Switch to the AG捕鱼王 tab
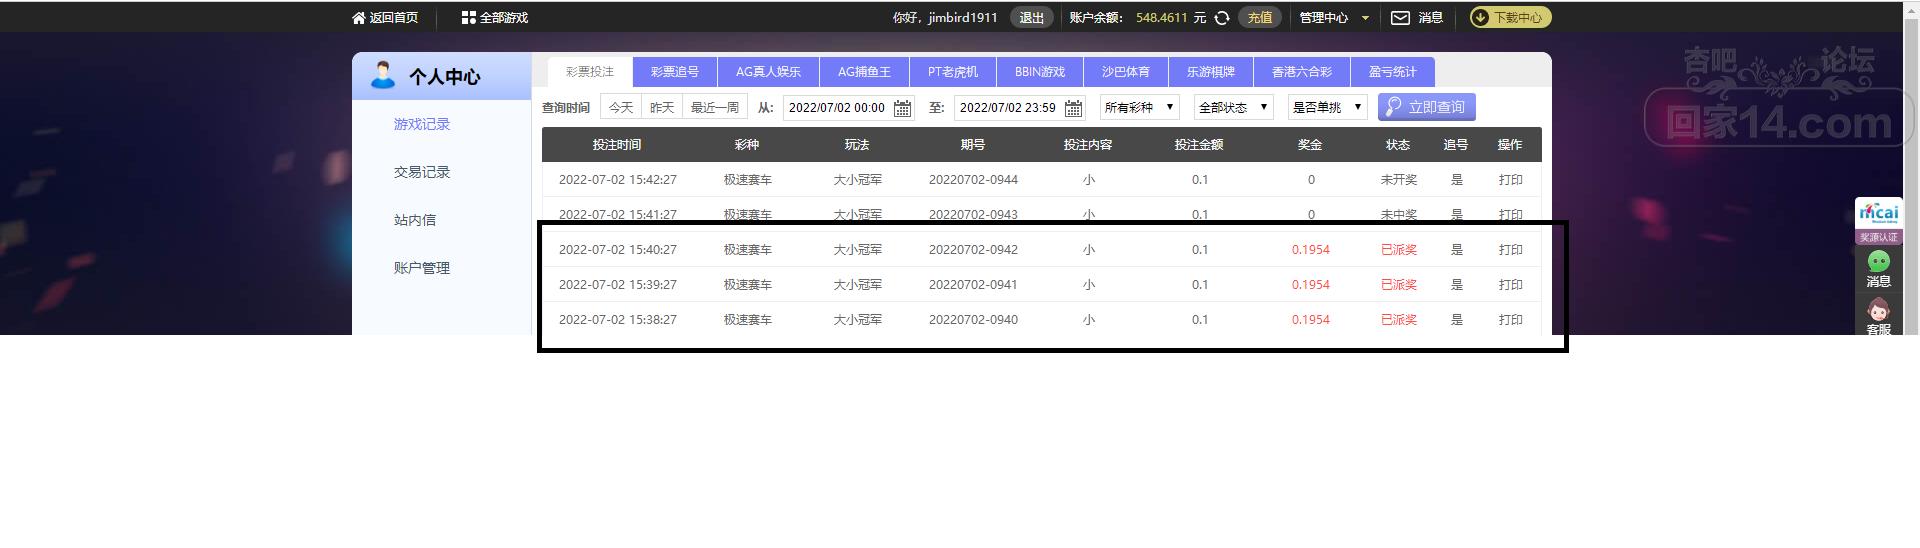The image size is (1920, 548). point(864,72)
